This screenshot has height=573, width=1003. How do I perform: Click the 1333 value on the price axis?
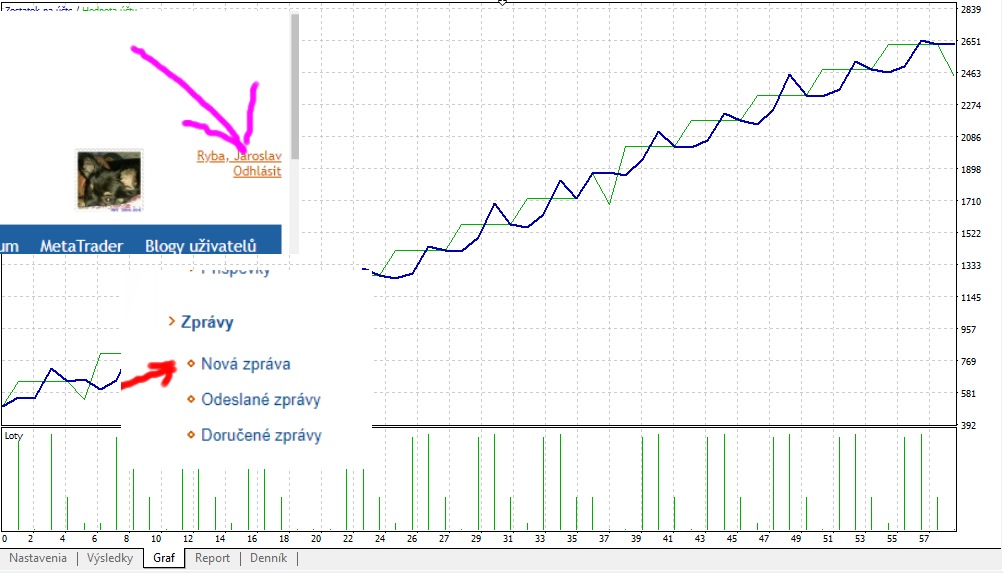pos(970,265)
